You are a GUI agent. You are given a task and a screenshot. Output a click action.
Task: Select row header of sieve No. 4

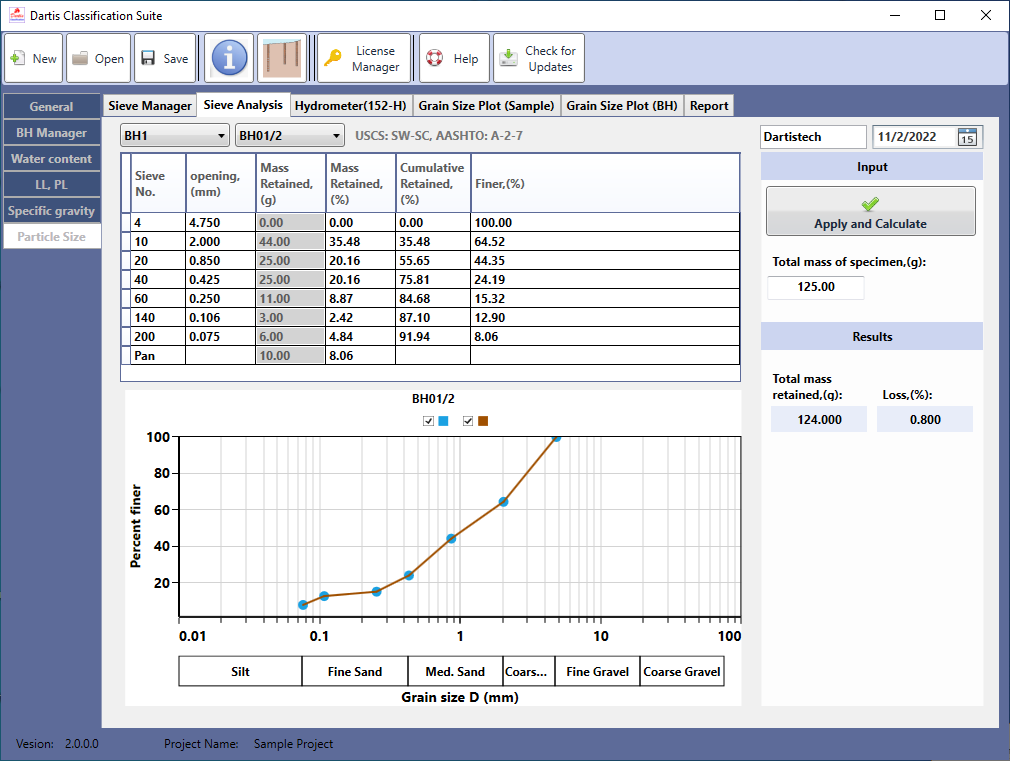click(126, 222)
